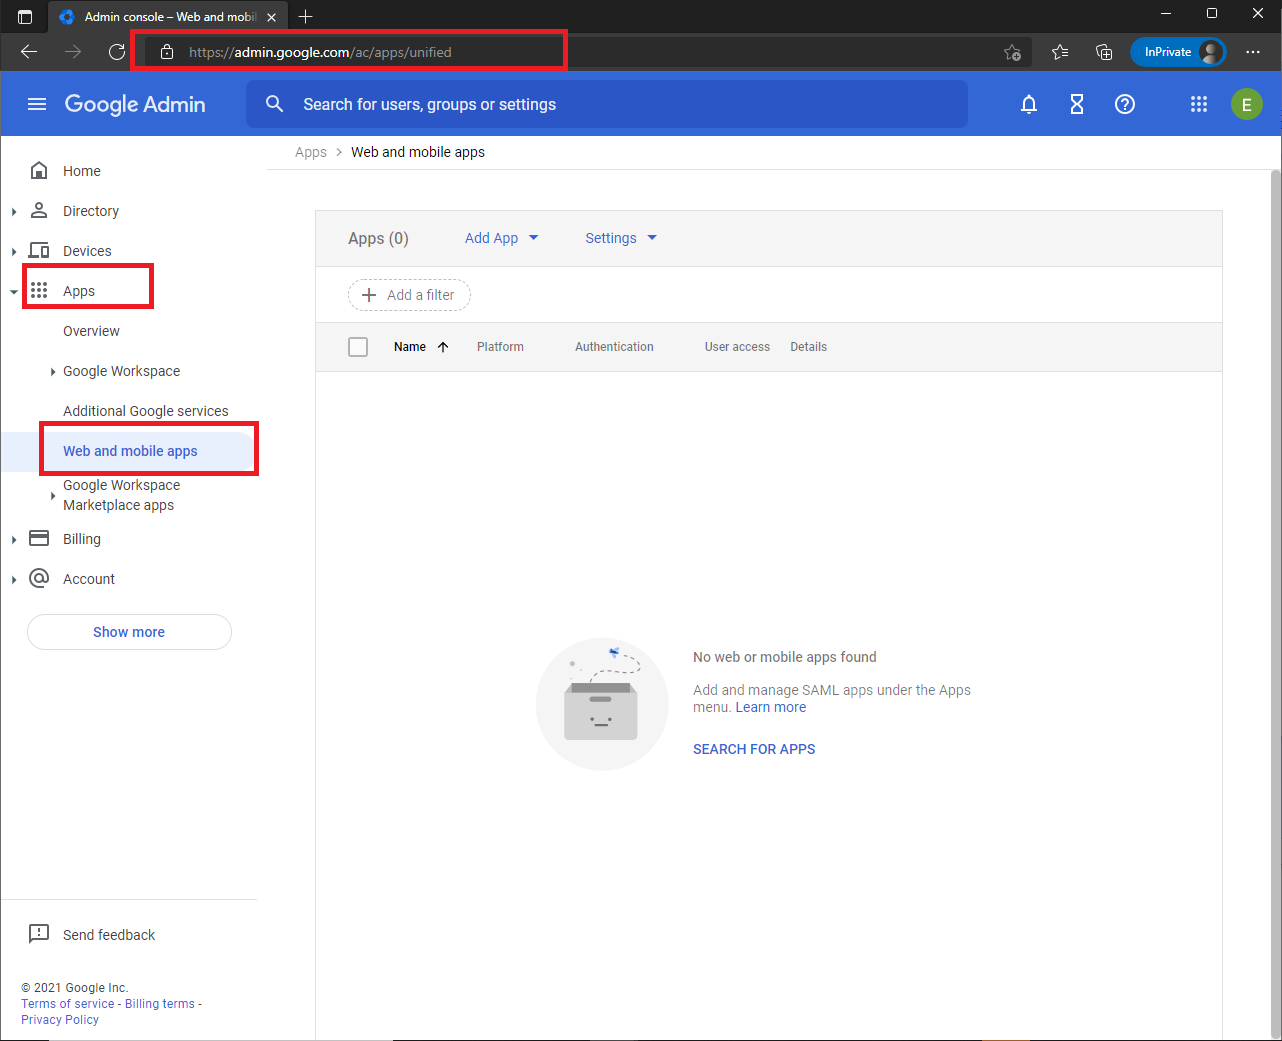Open the browser Collections icon
This screenshot has width=1282, height=1041.
point(1104,52)
